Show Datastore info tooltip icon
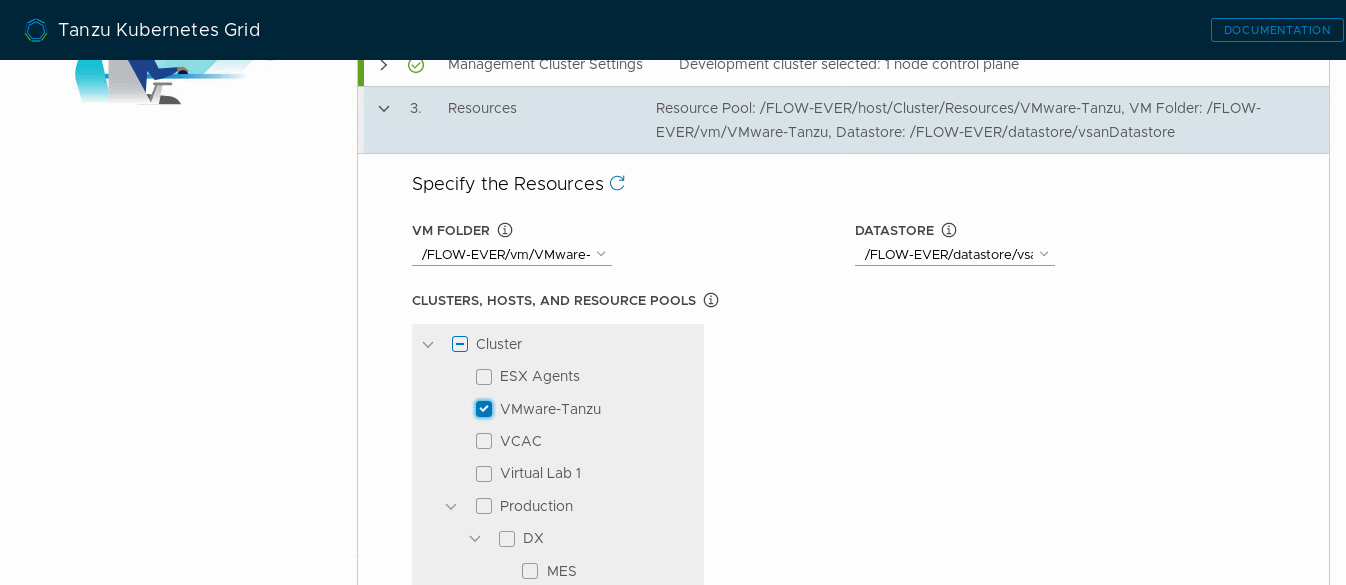This screenshot has height=585, width=1346. coord(949,230)
